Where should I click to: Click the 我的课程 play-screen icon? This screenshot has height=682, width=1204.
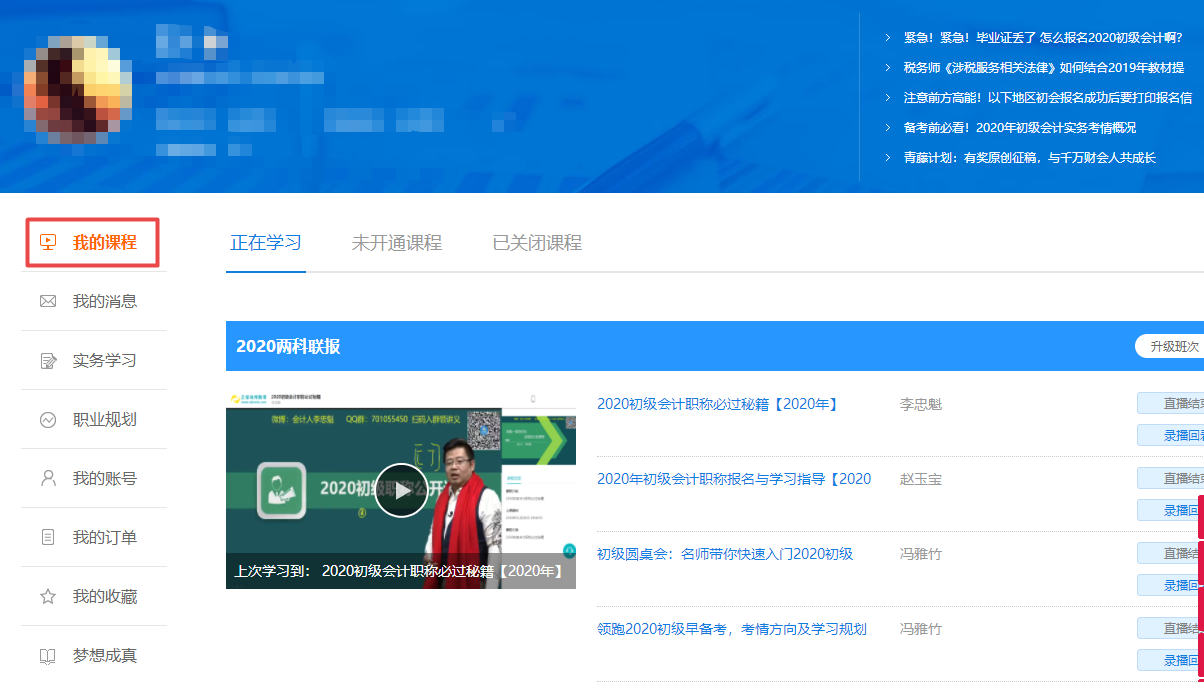(x=47, y=242)
